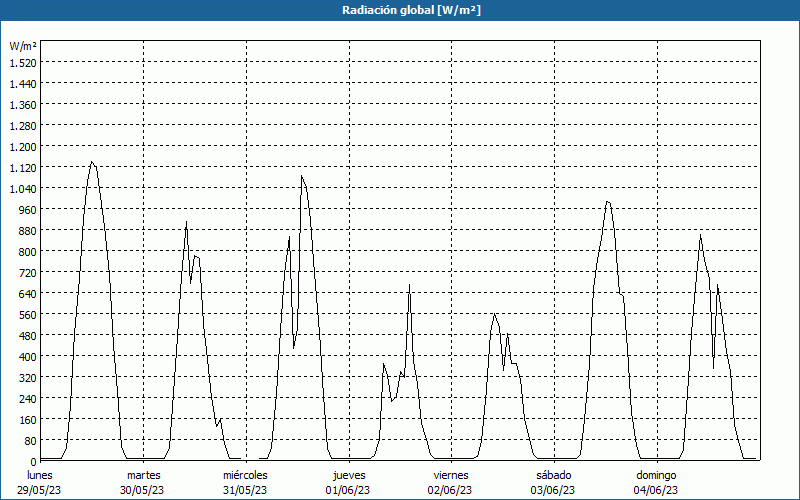Click the 31/05/23 date label
The image size is (800, 500).
(245, 490)
